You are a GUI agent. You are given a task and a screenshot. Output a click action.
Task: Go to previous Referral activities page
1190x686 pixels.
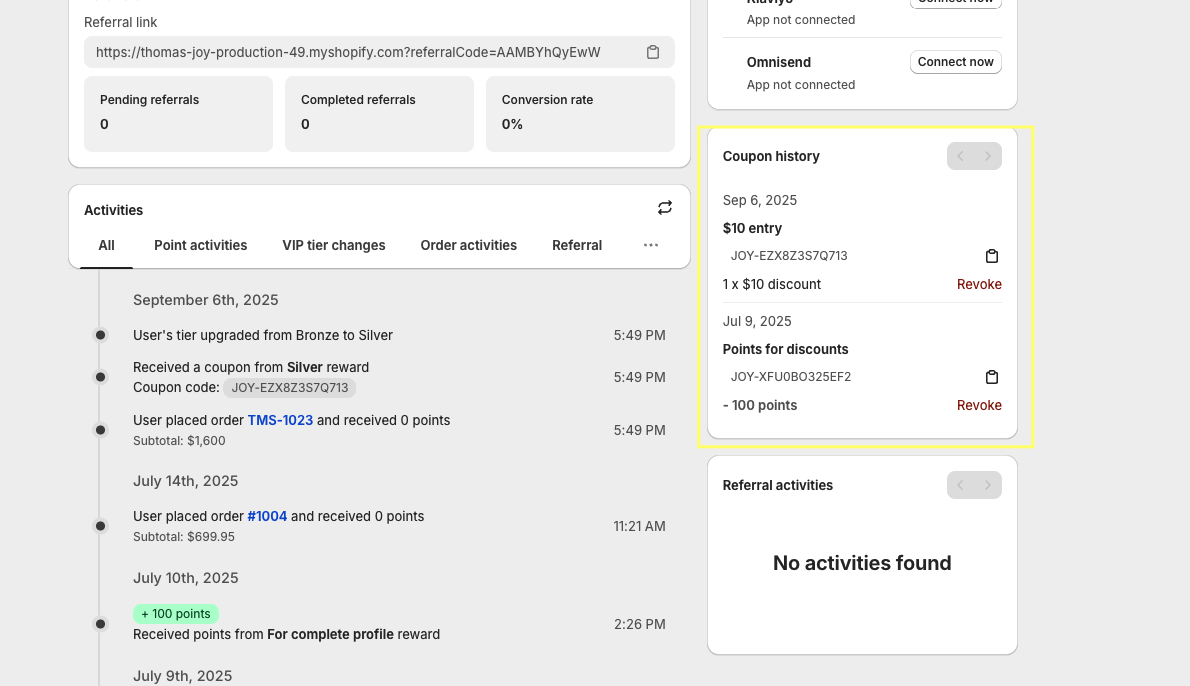pyautogui.click(x=961, y=485)
